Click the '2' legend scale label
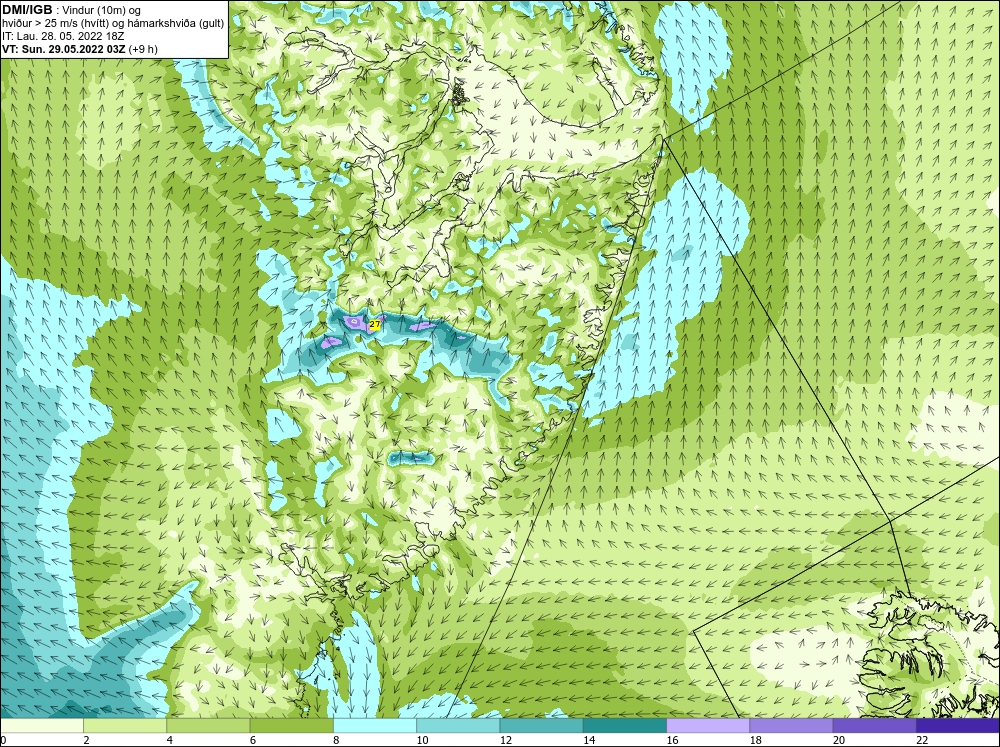 (x=86, y=740)
